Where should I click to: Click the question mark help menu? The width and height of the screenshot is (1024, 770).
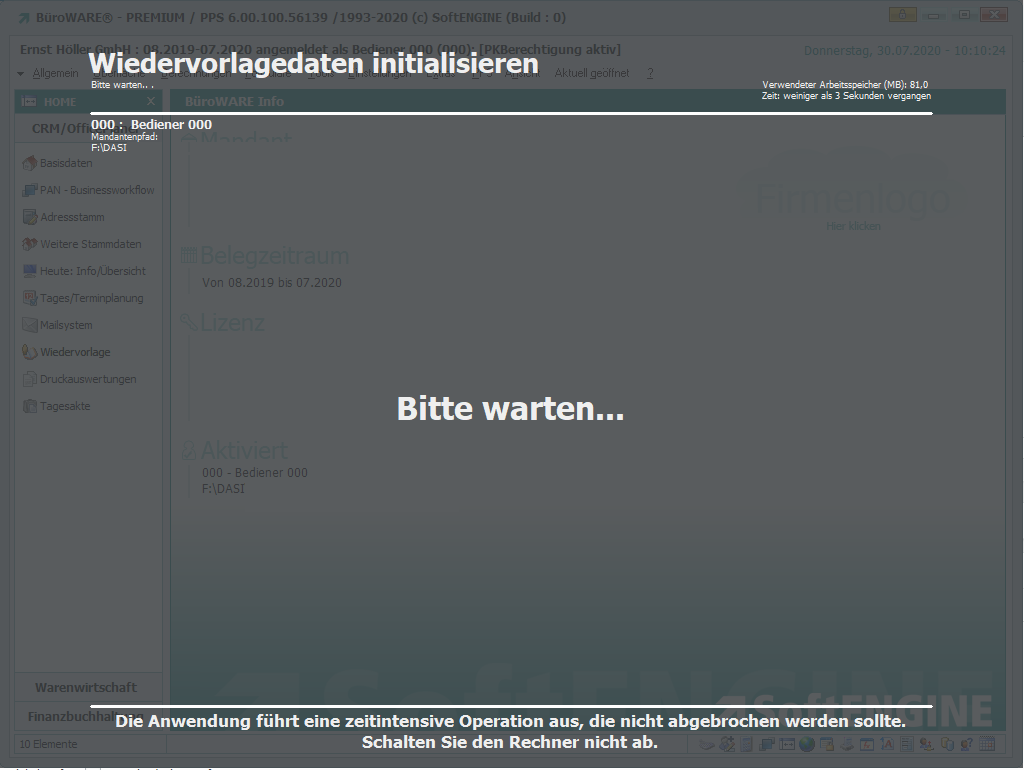(x=650, y=73)
